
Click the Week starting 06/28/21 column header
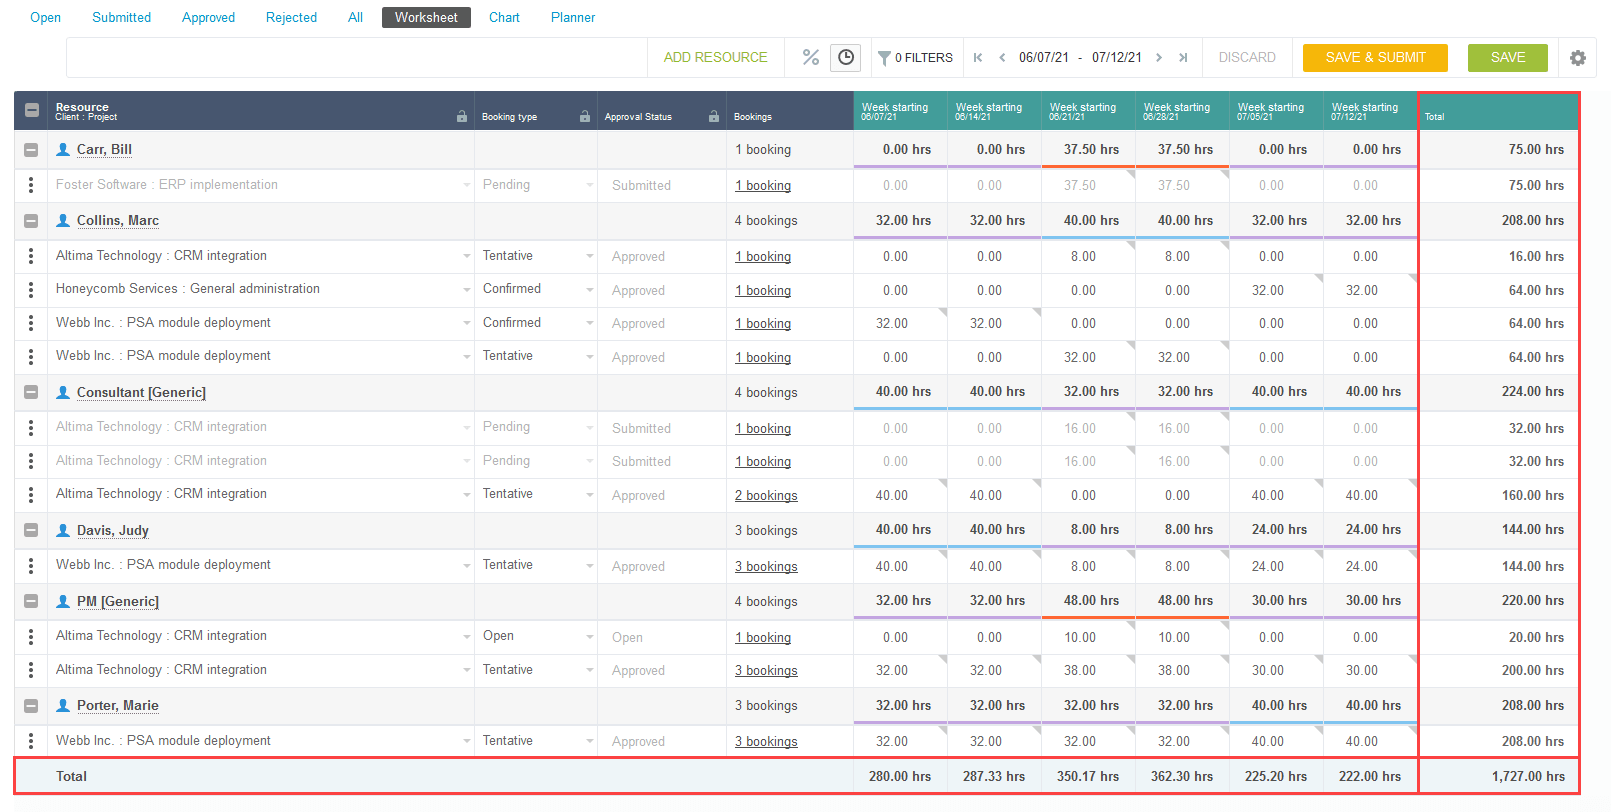[1182, 111]
